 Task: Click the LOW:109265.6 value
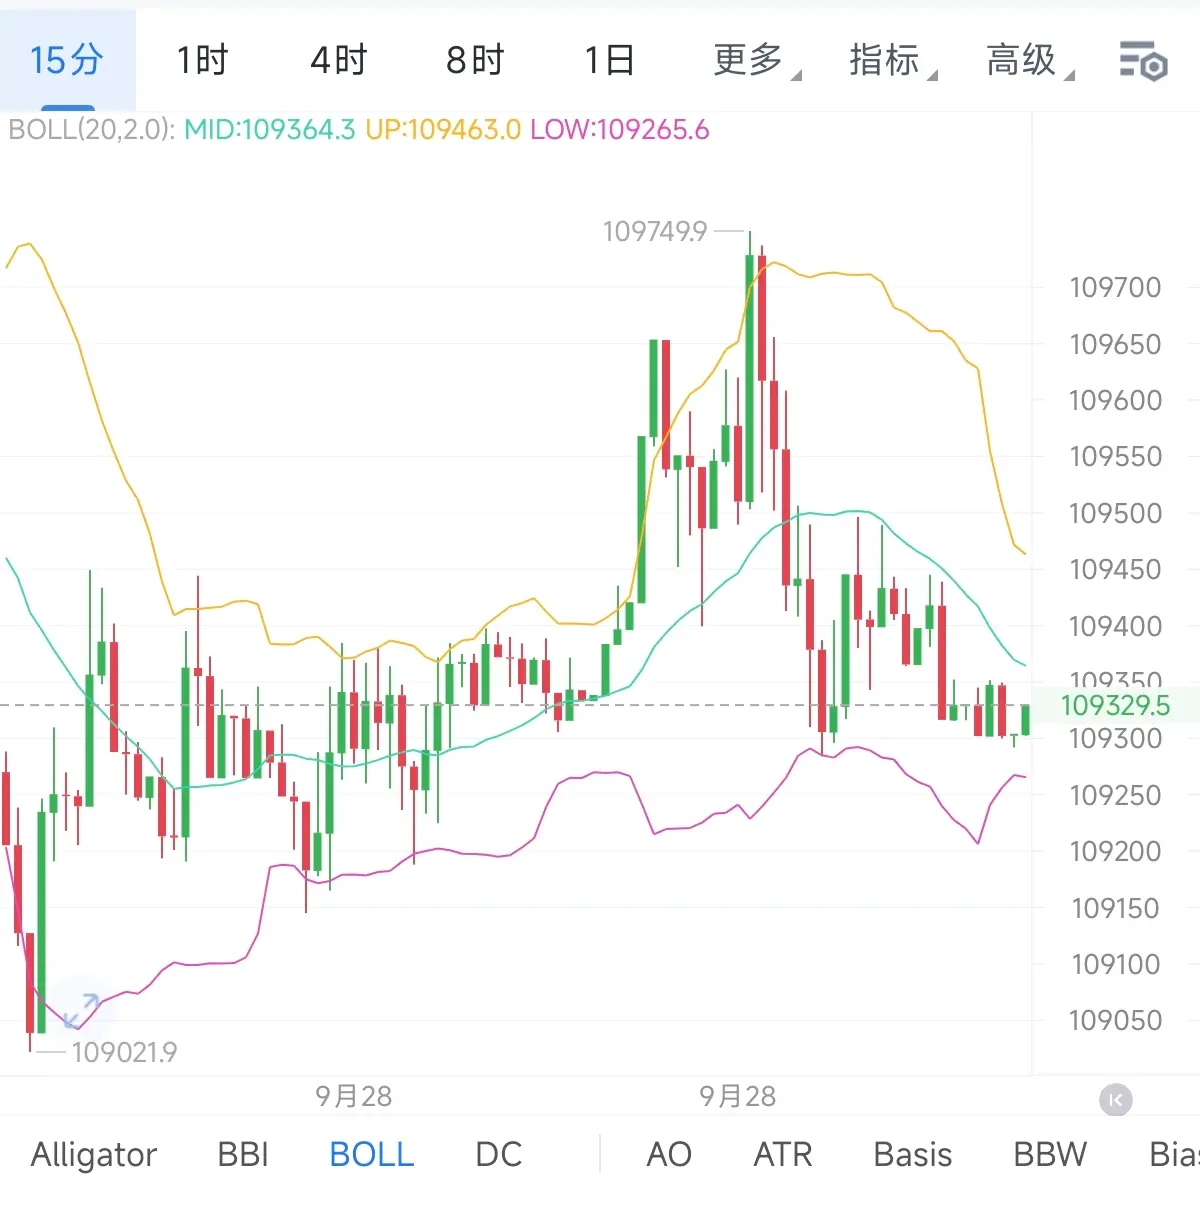point(620,130)
